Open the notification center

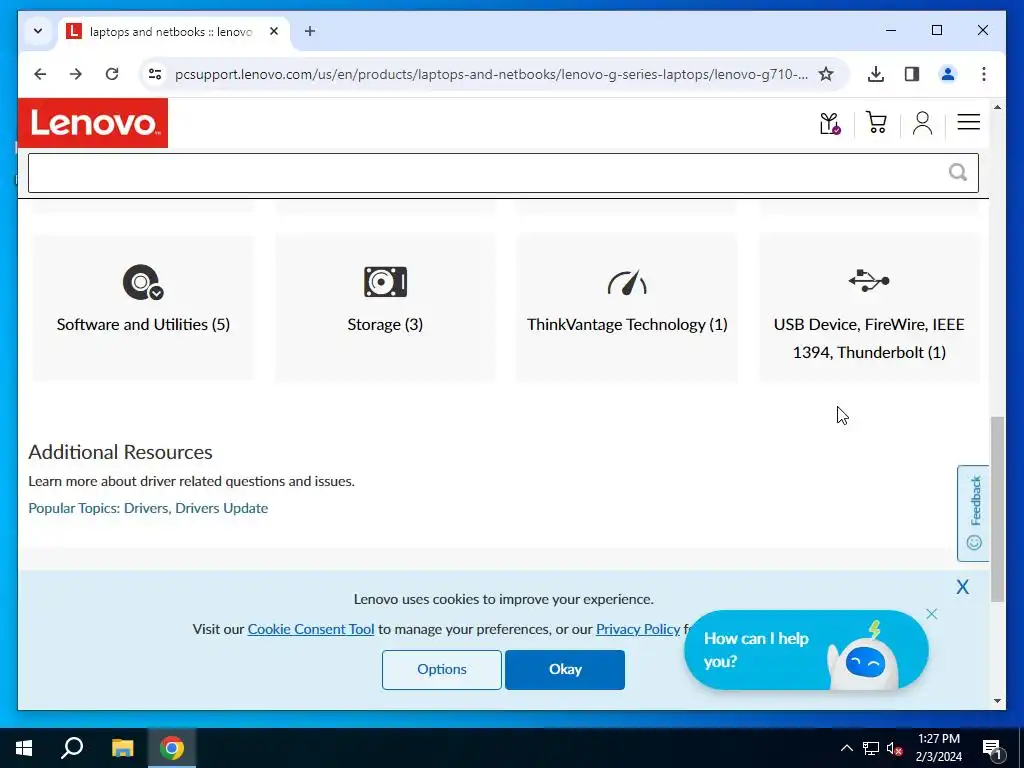click(x=992, y=748)
